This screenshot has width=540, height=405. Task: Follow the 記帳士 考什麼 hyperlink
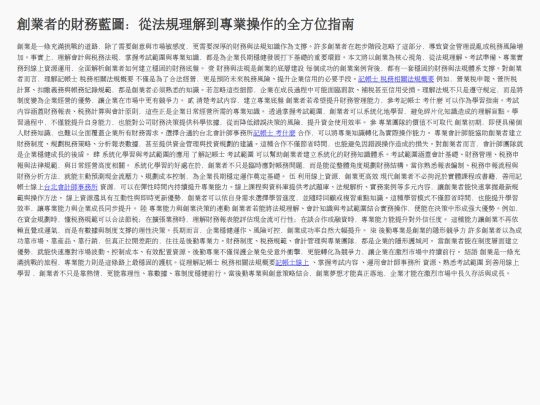click(274, 133)
